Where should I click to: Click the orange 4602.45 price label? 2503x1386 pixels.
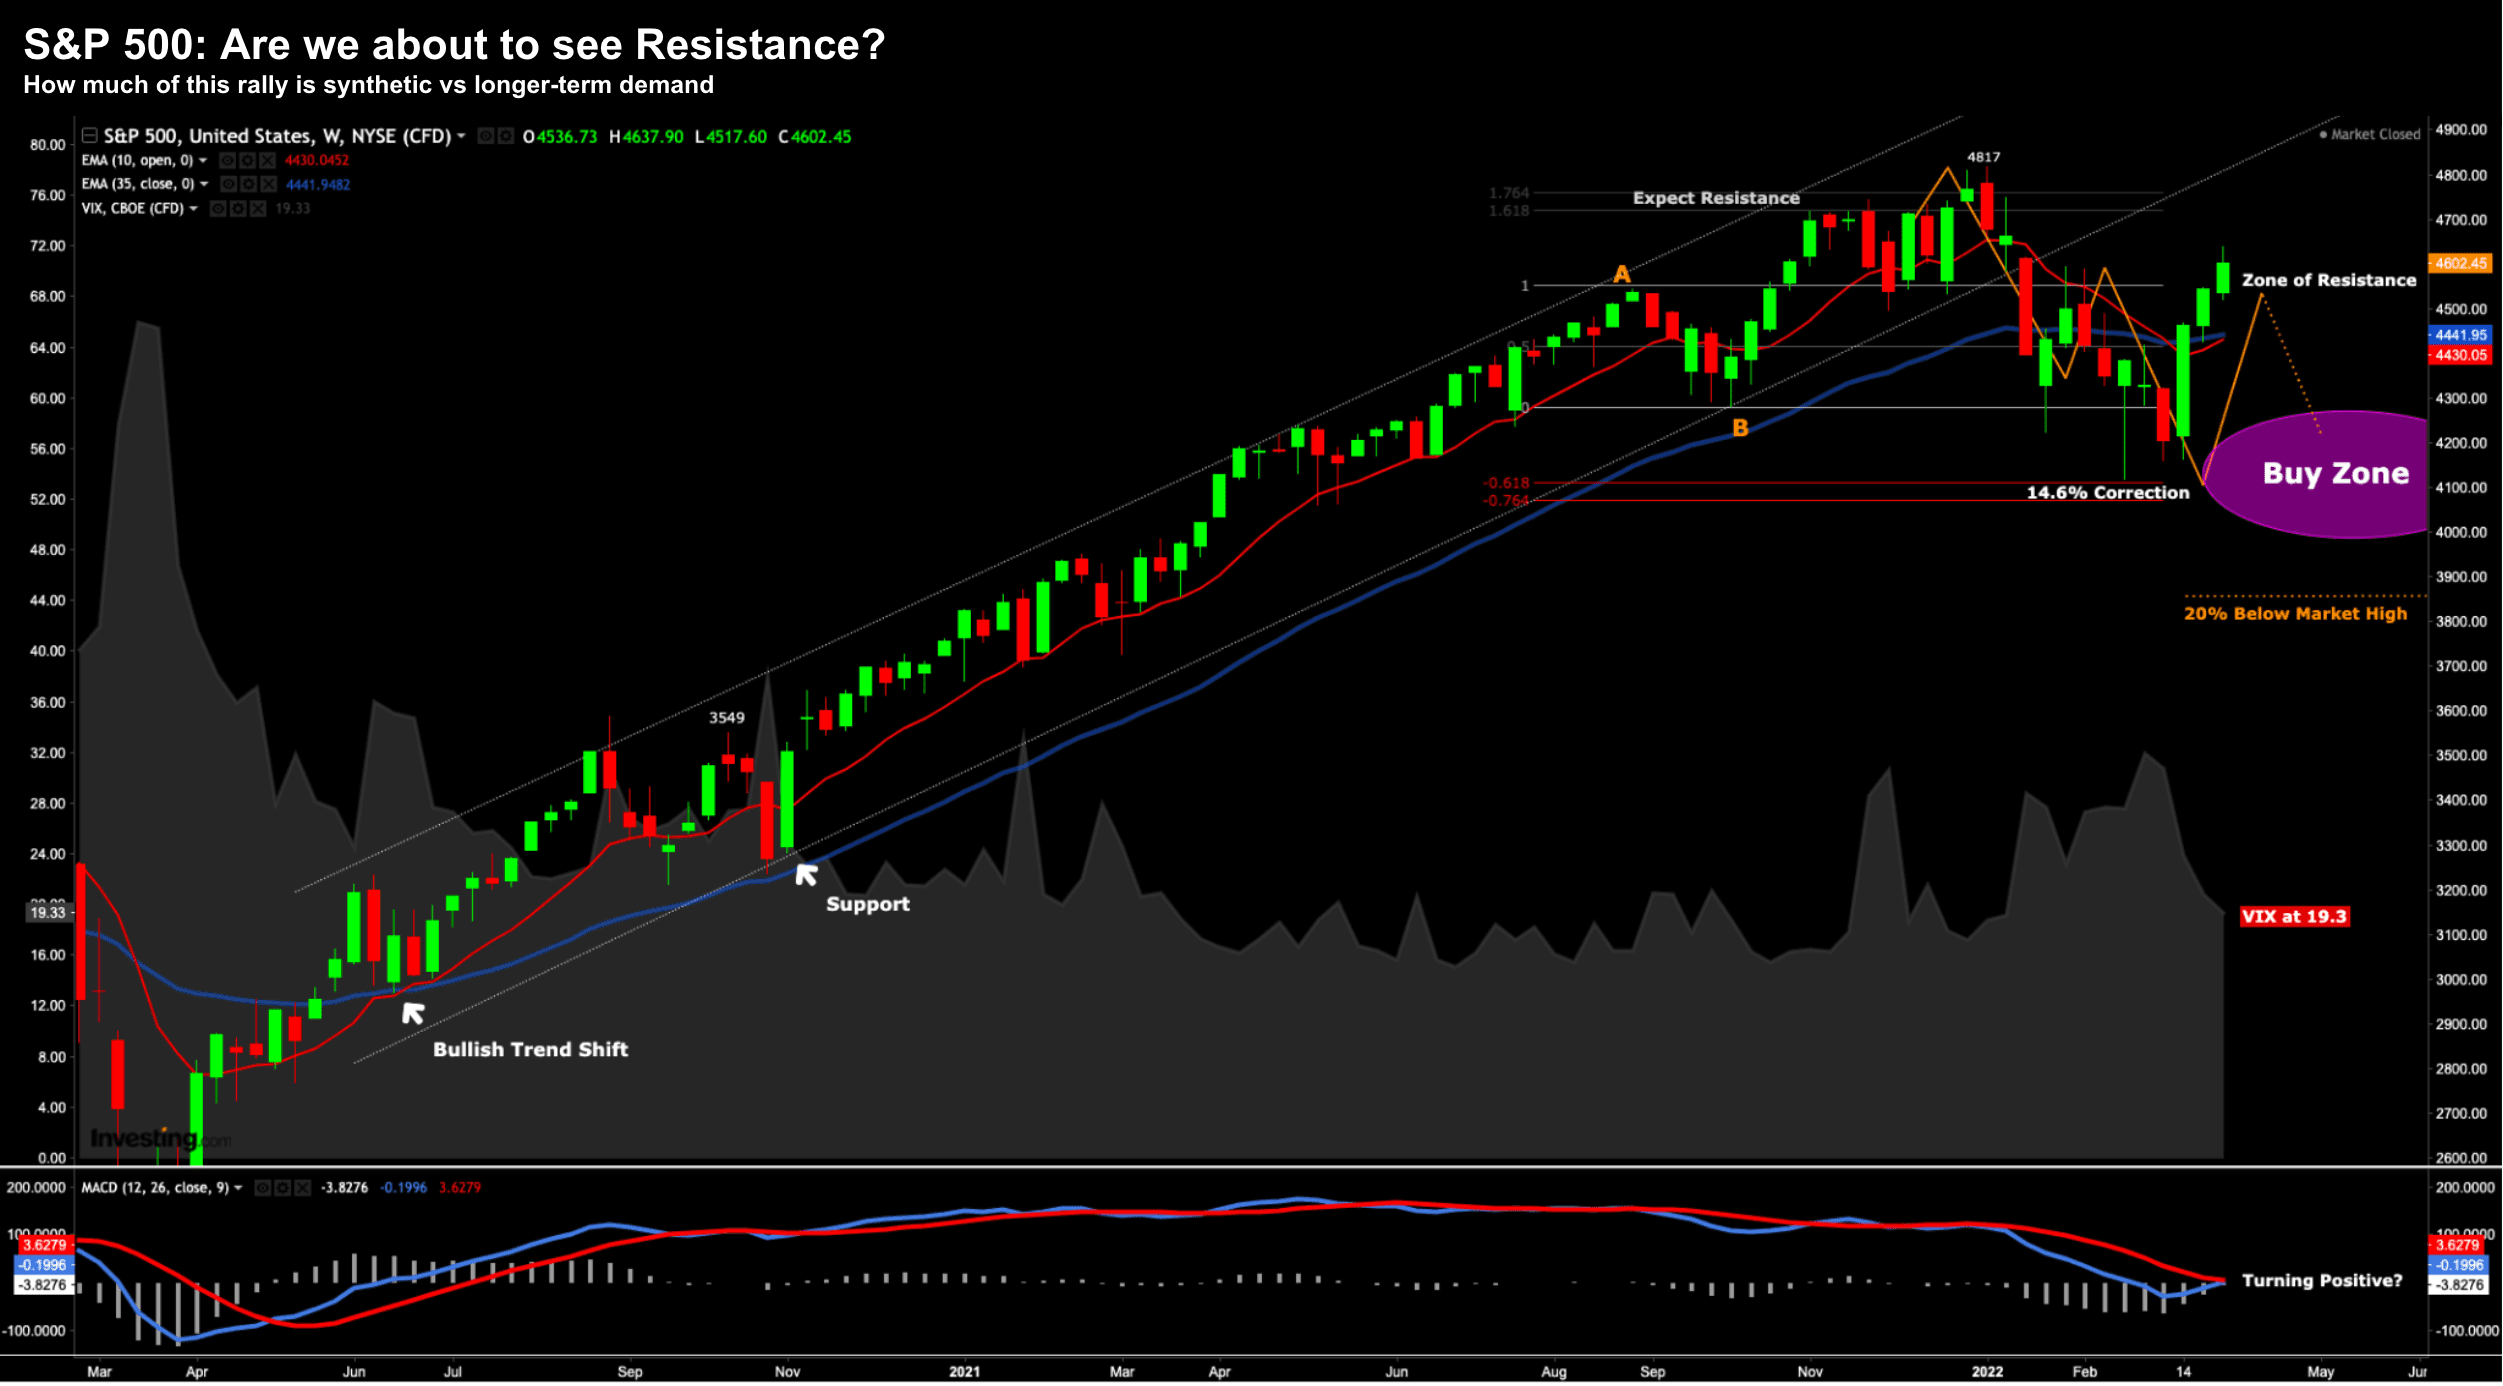pyautogui.click(x=2461, y=264)
